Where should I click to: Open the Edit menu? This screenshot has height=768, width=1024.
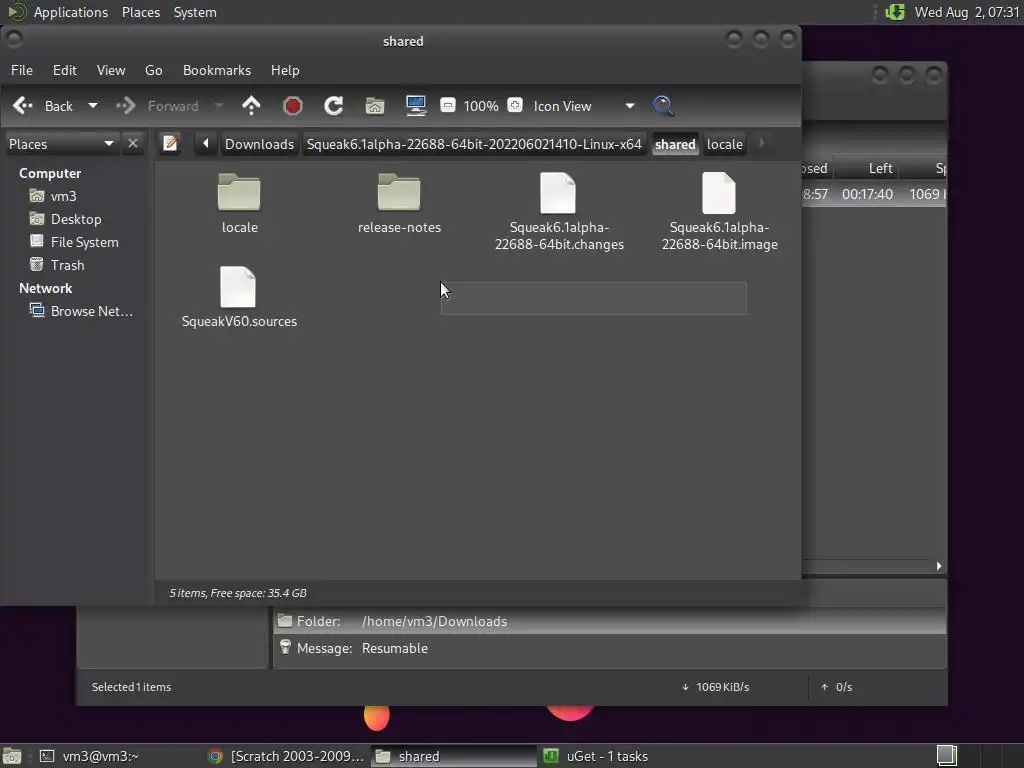coord(65,70)
